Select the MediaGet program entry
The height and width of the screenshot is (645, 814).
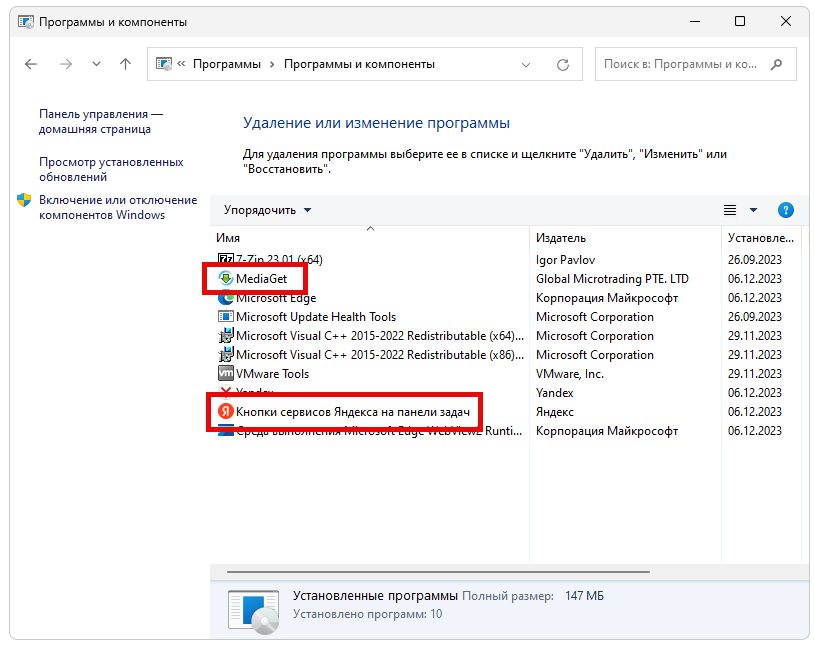pos(261,279)
